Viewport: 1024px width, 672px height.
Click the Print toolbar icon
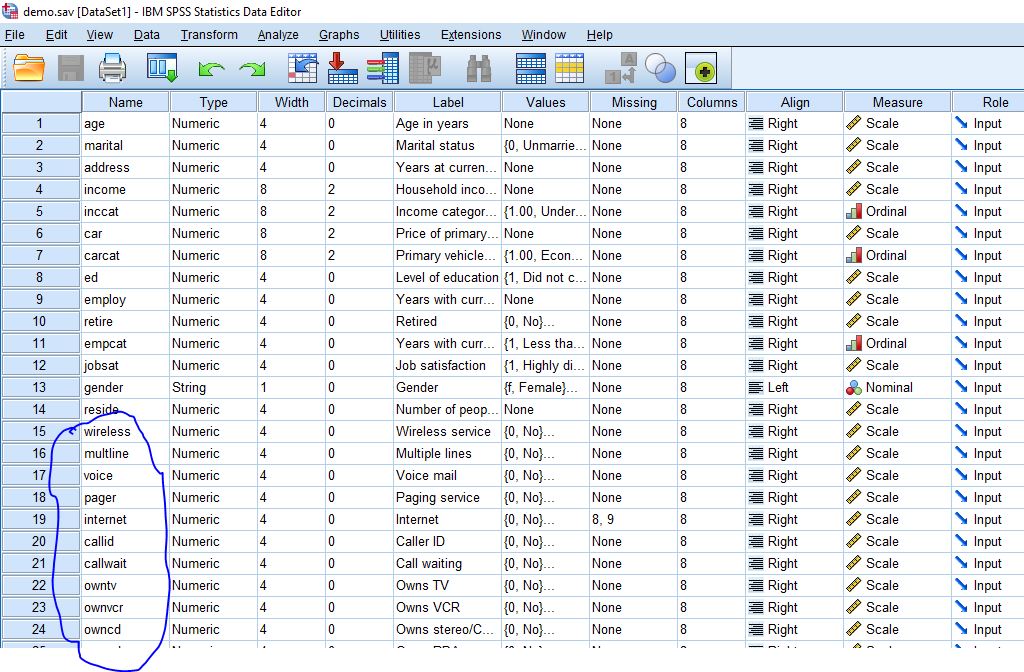tap(112, 68)
